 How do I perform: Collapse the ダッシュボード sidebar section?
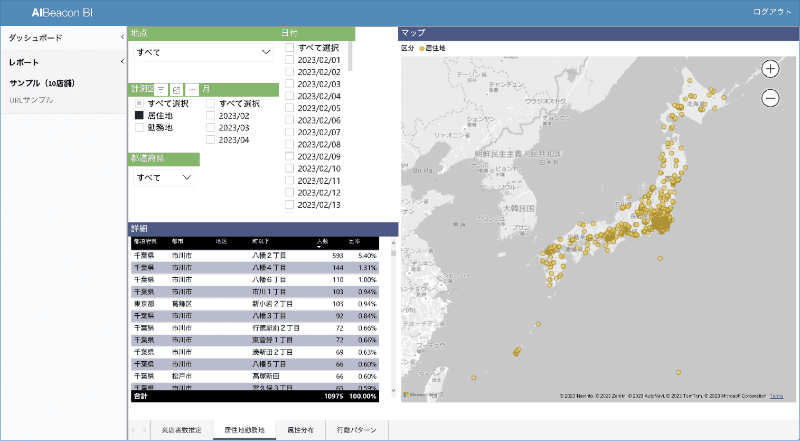click(121, 38)
